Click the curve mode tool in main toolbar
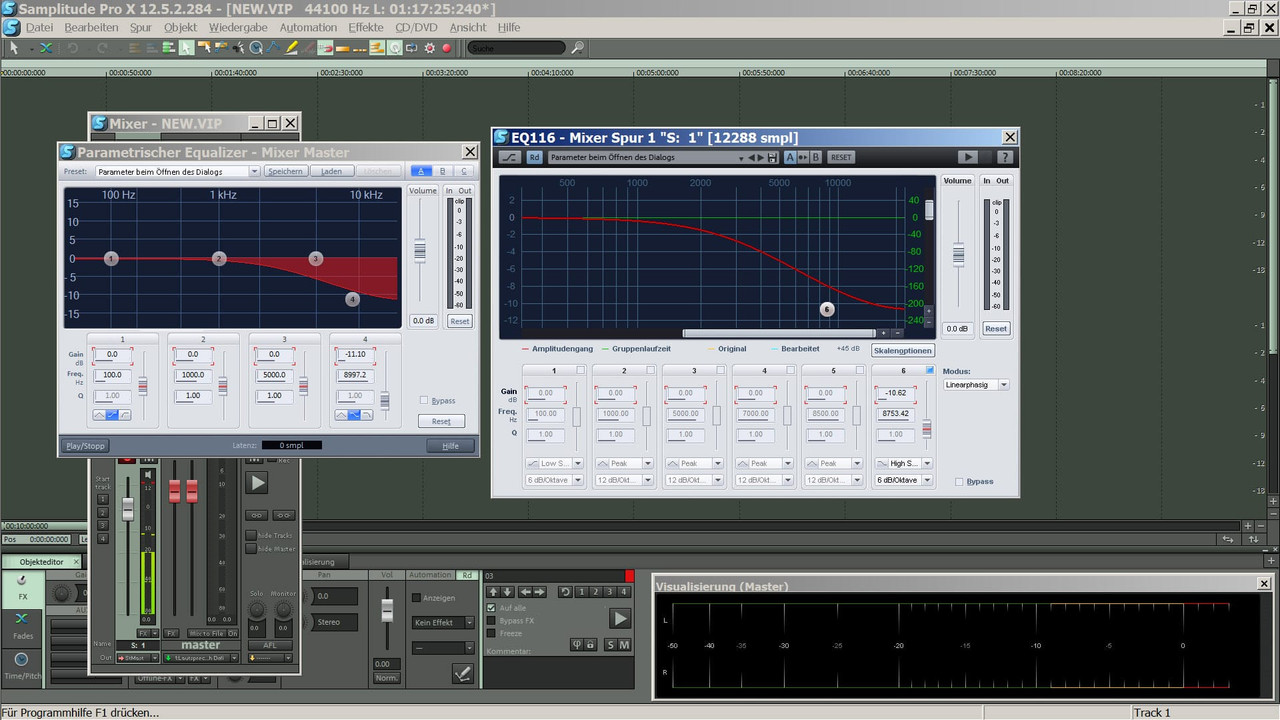This screenshot has height=720, width=1280. (x=272, y=47)
